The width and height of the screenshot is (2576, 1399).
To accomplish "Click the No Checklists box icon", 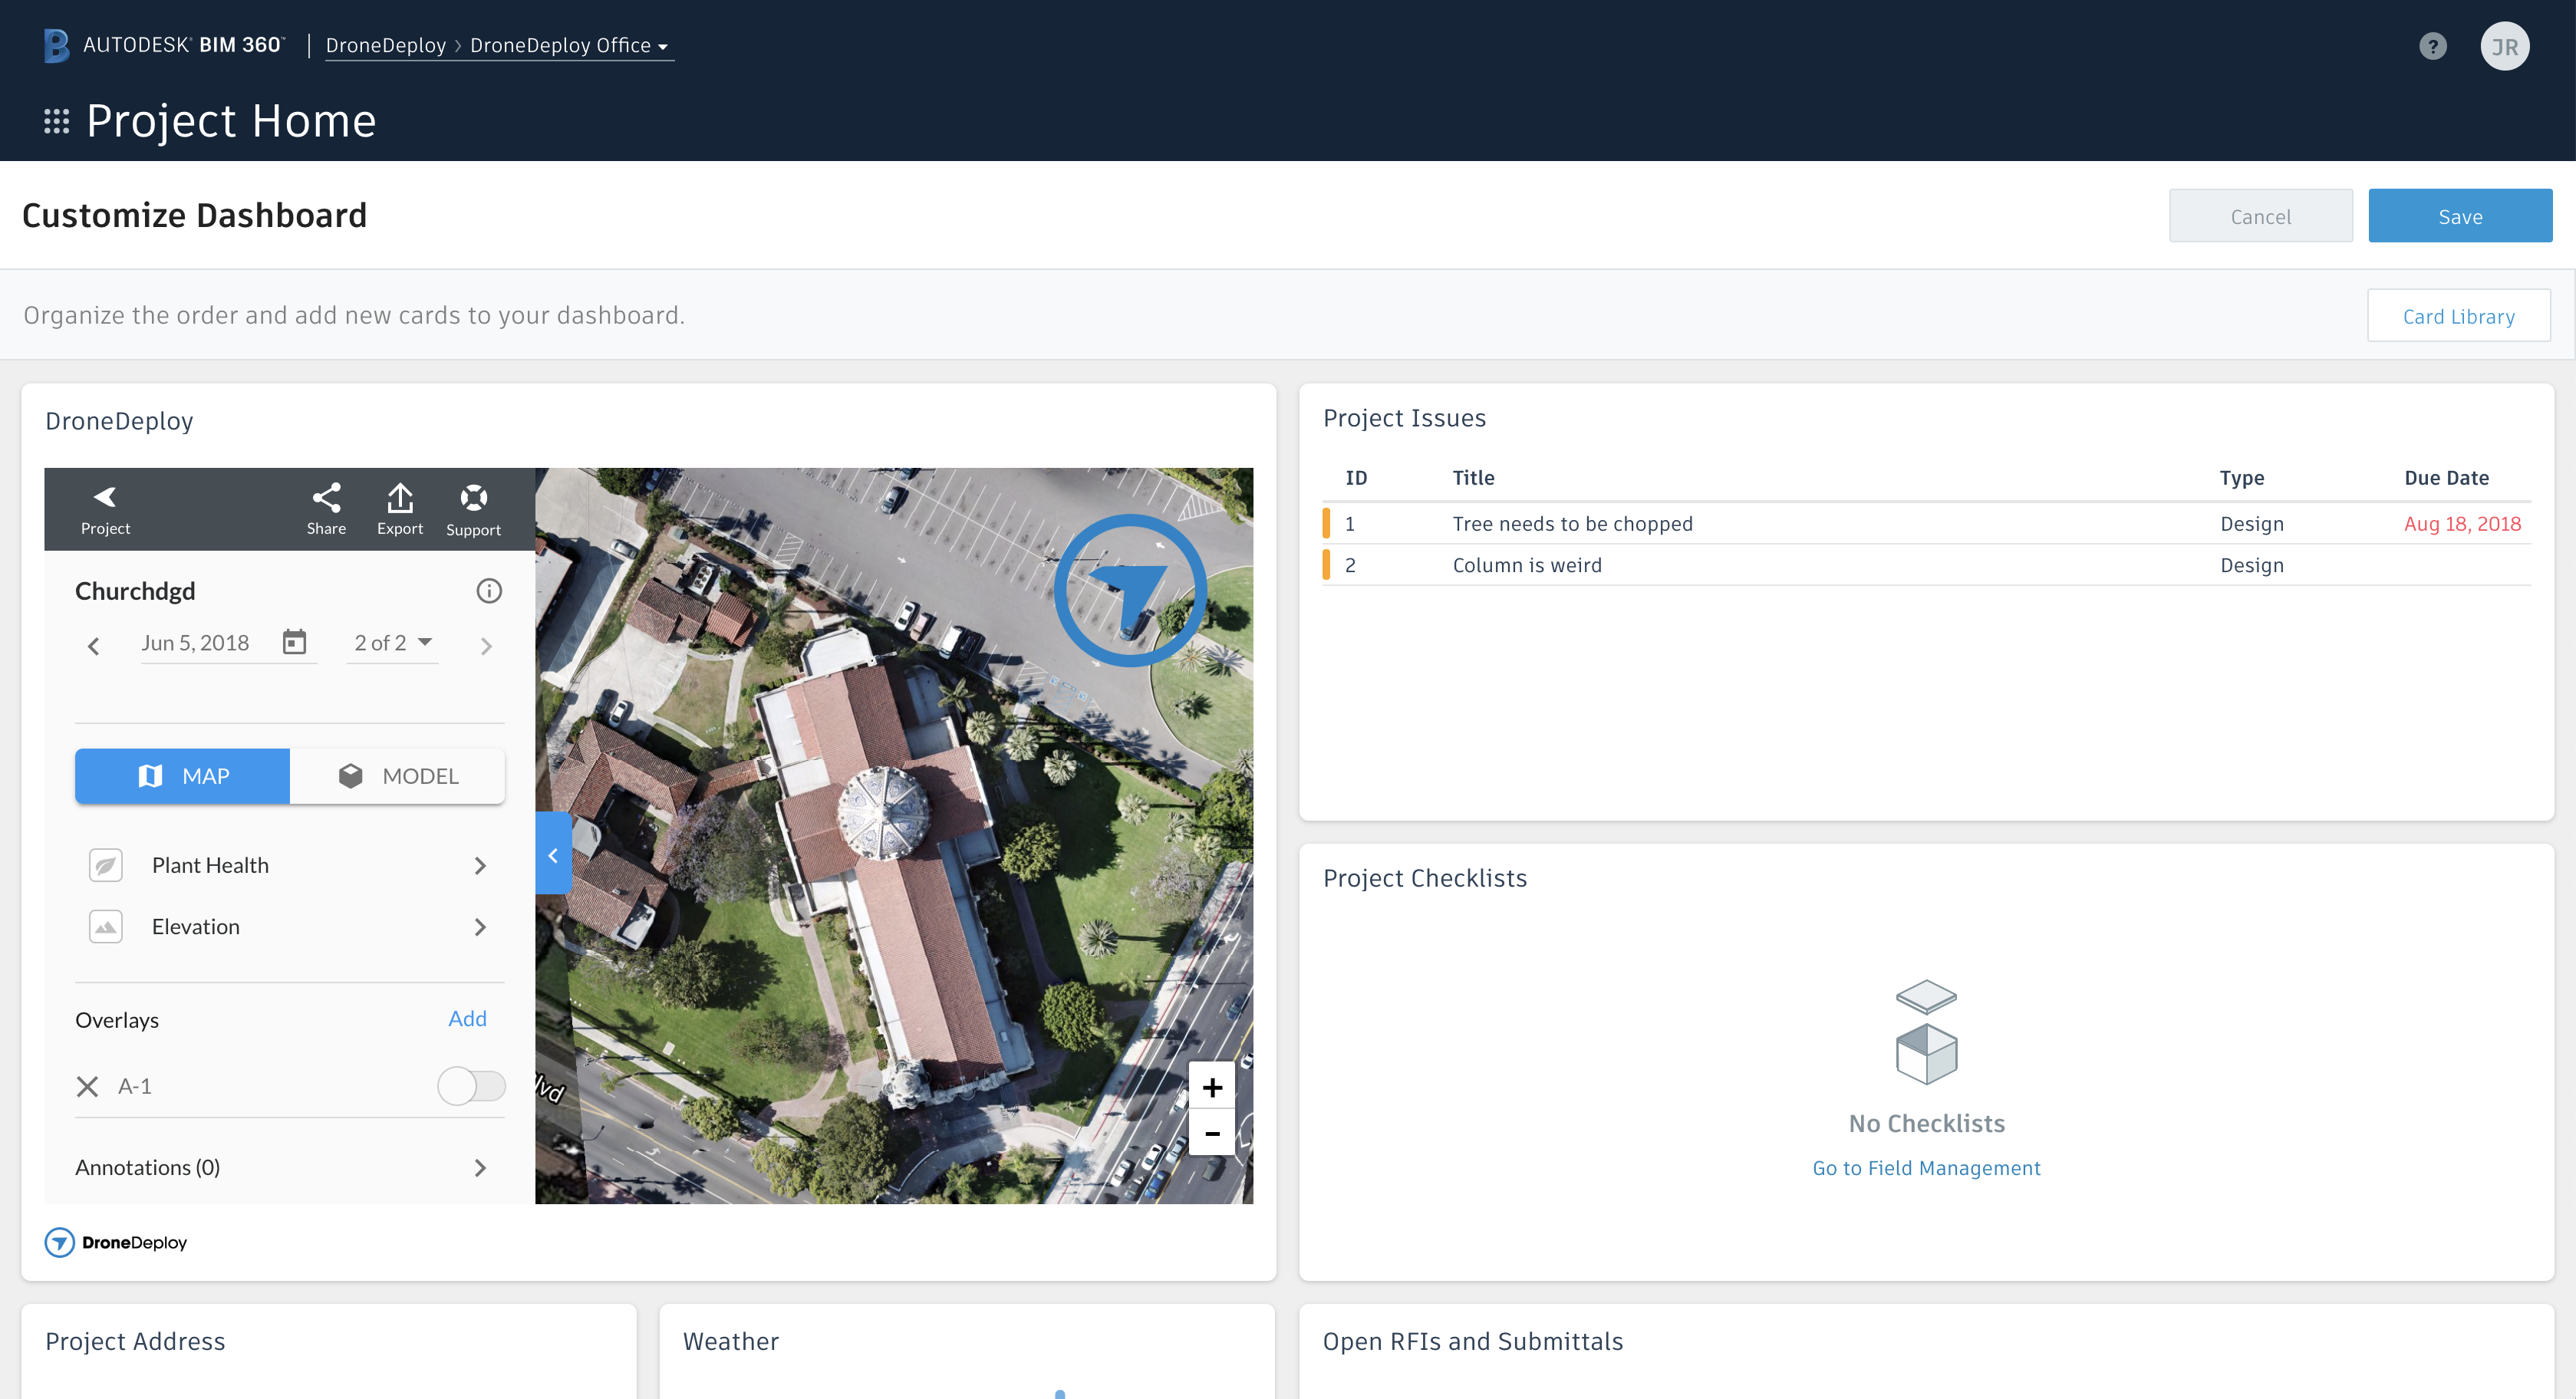I will [1926, 1032].
